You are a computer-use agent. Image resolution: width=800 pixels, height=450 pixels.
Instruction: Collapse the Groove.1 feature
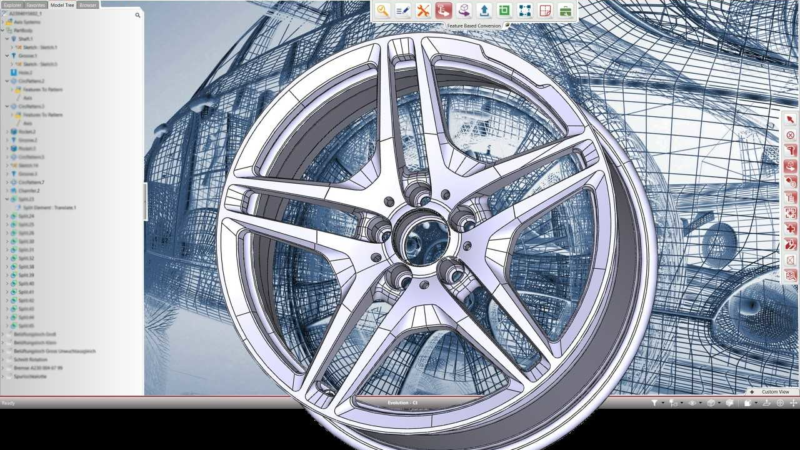point(7,56)
